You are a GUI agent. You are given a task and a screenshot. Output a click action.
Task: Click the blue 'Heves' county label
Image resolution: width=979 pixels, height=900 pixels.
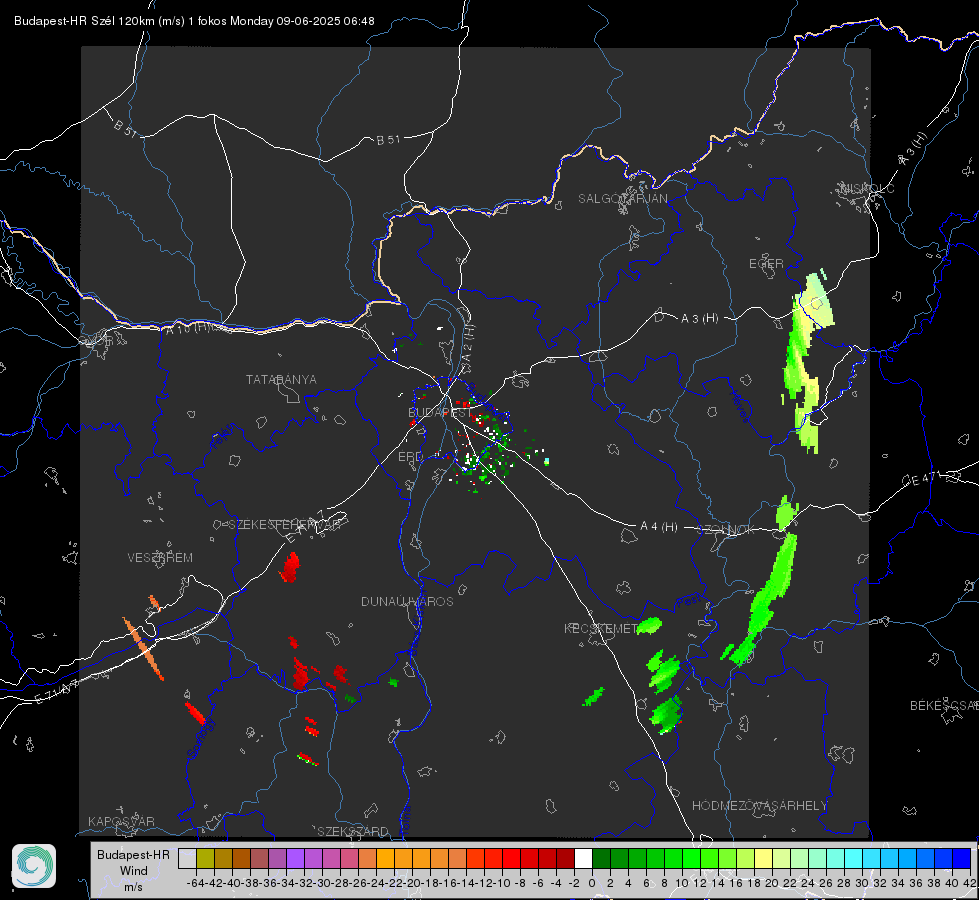click(739, 407)
